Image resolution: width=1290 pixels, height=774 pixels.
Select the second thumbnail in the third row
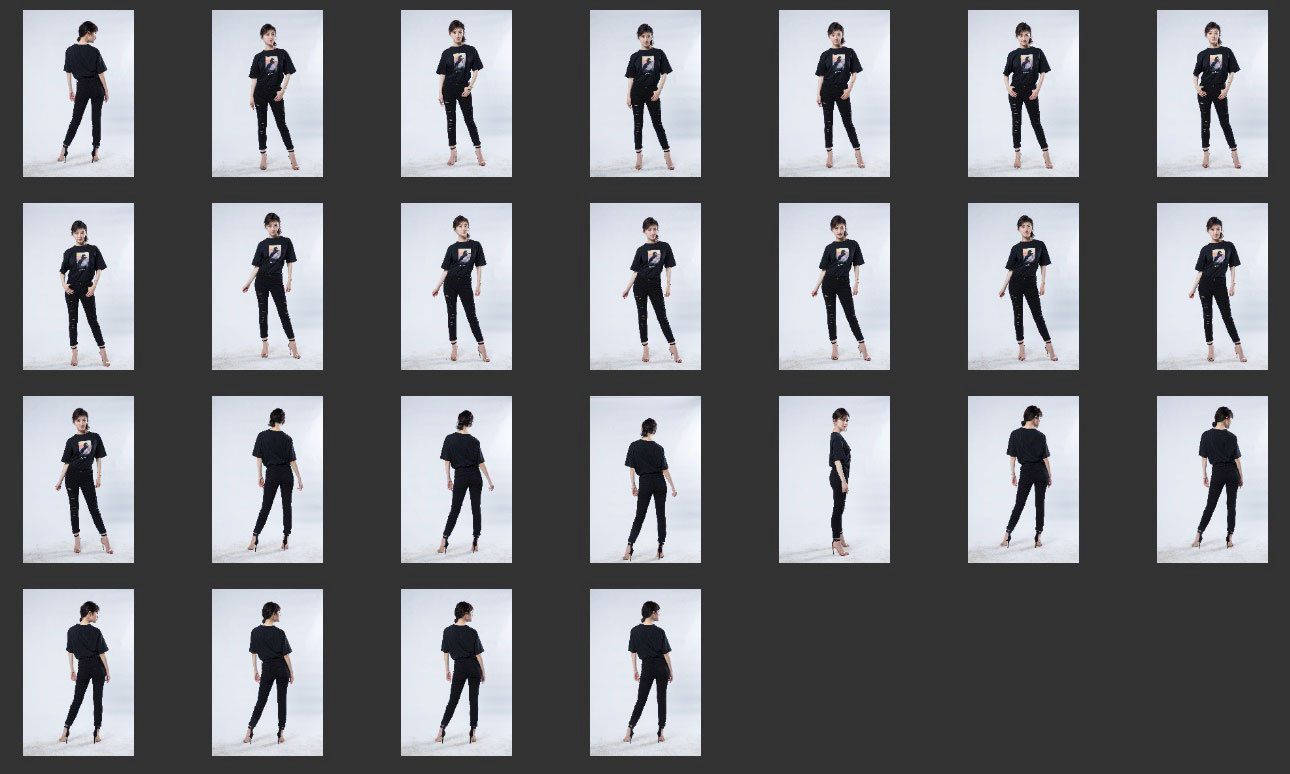[x=267, y=479]
